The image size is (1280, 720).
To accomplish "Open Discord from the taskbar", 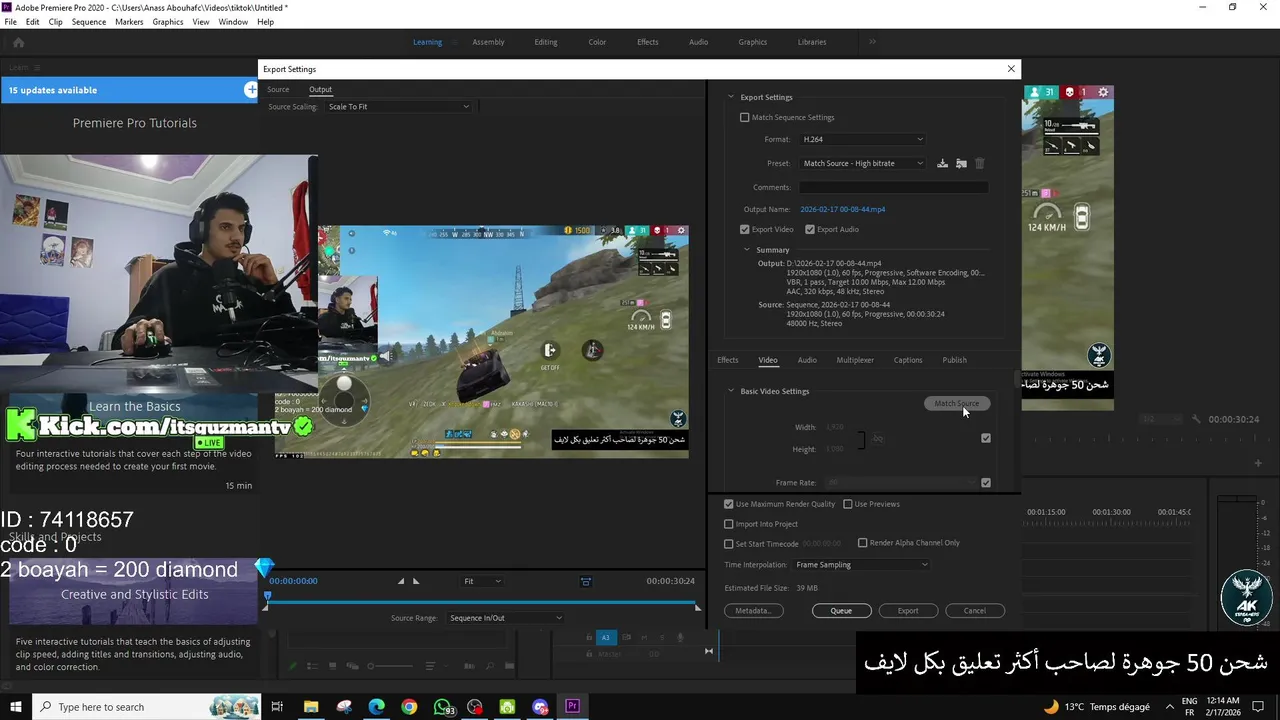I will pyautogui.click(x=540, y=707).
